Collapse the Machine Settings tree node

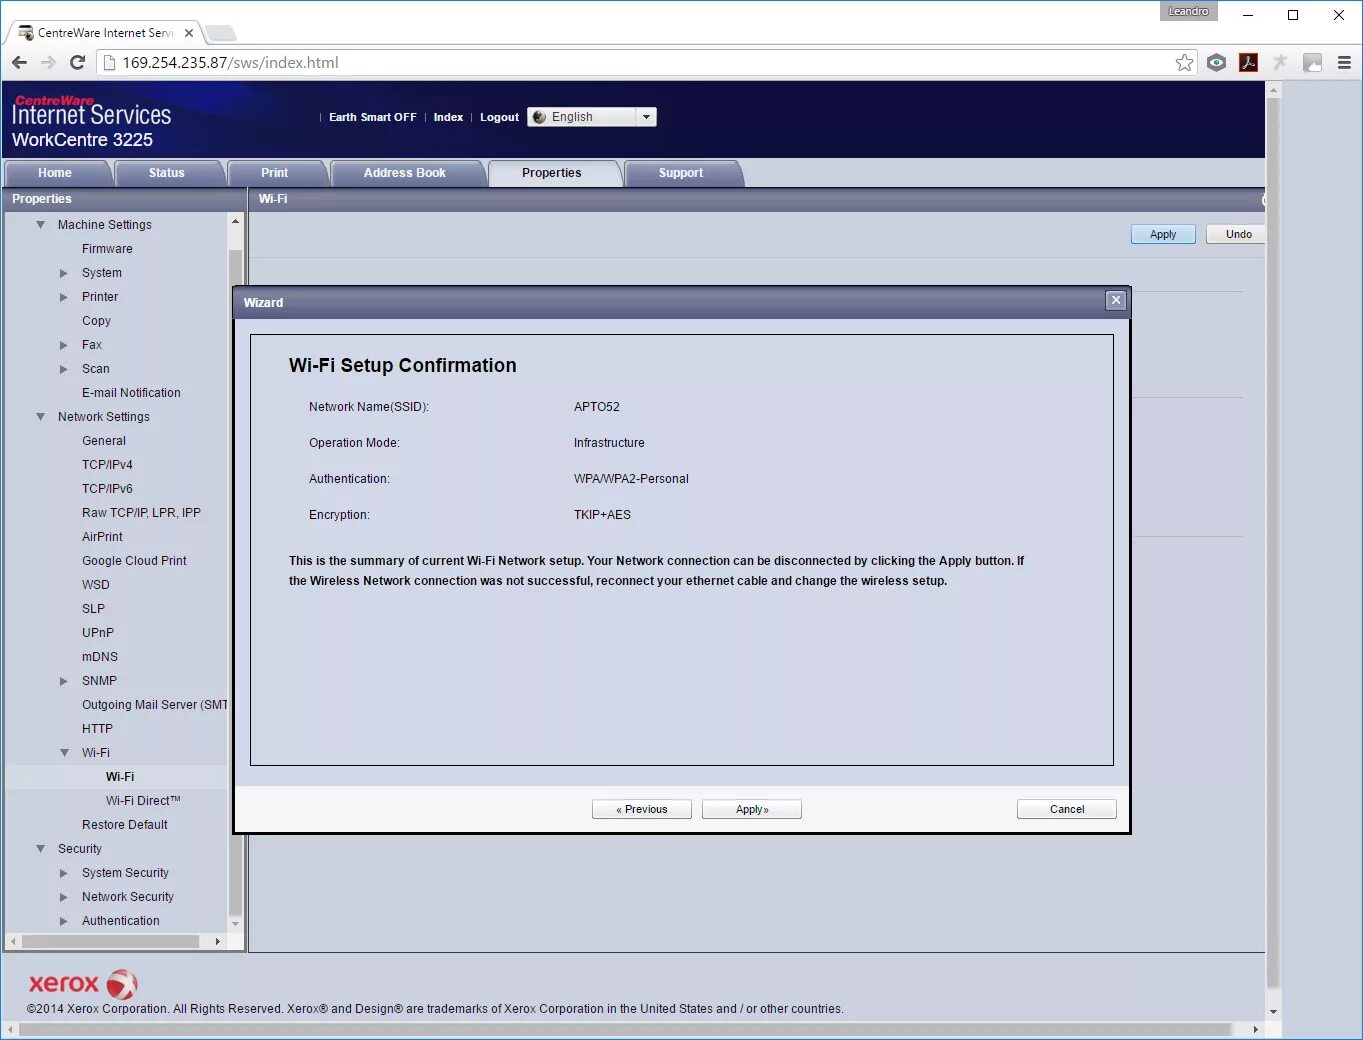(x=41, y=225)
